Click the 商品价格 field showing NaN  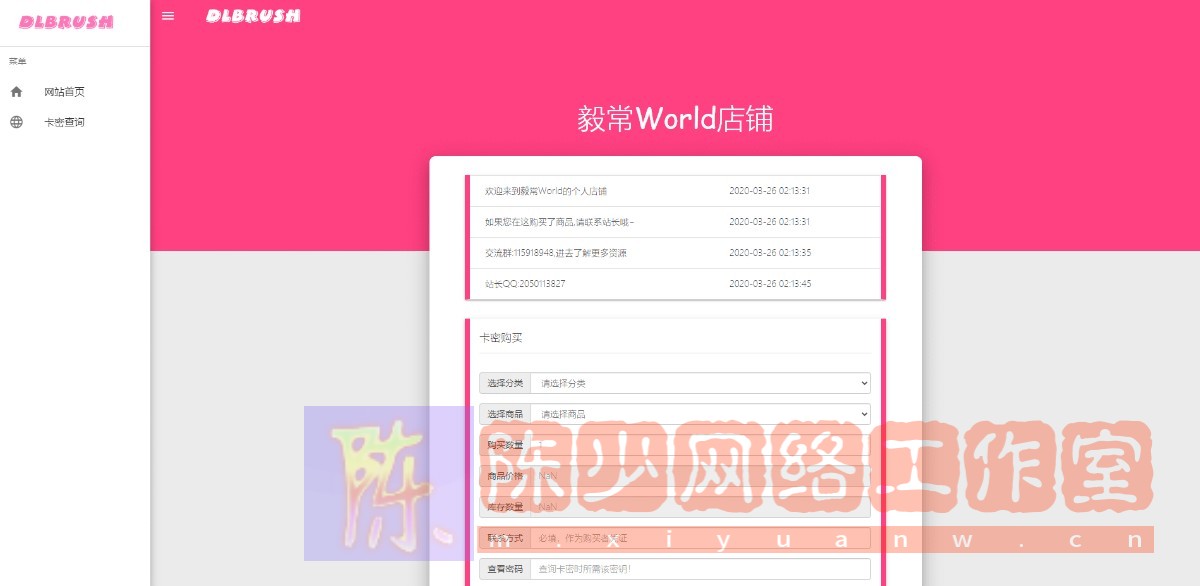[x=700, y=476]
